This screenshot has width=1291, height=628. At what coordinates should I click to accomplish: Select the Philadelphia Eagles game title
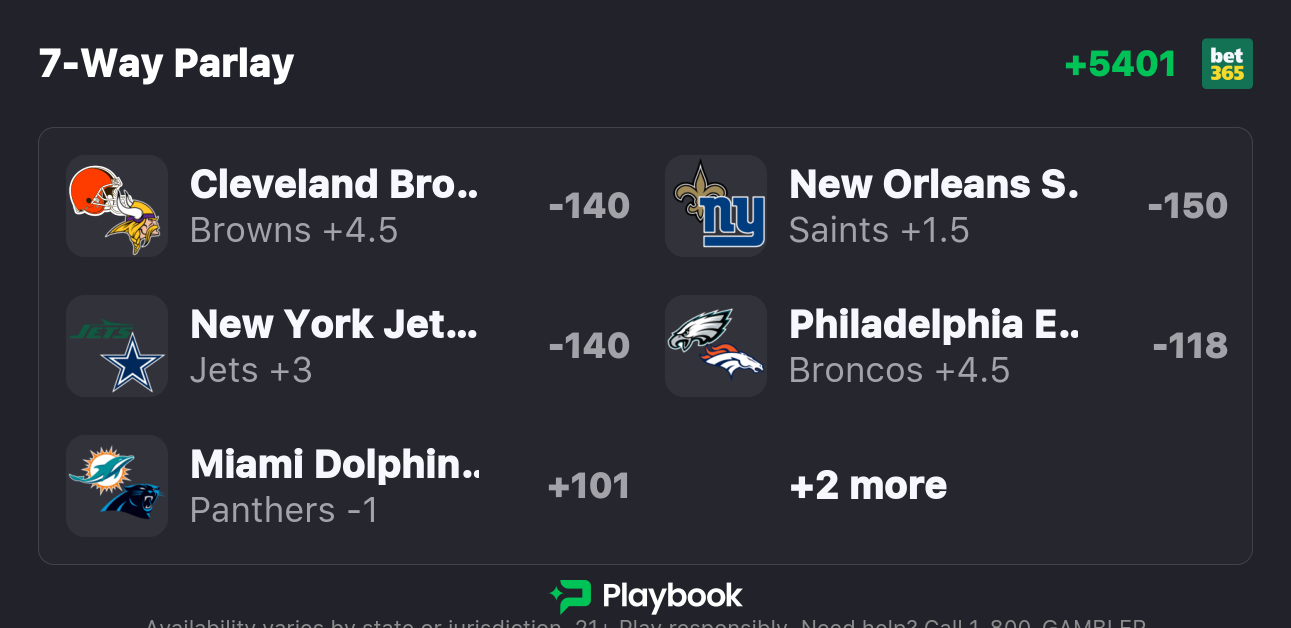[933, 325]
